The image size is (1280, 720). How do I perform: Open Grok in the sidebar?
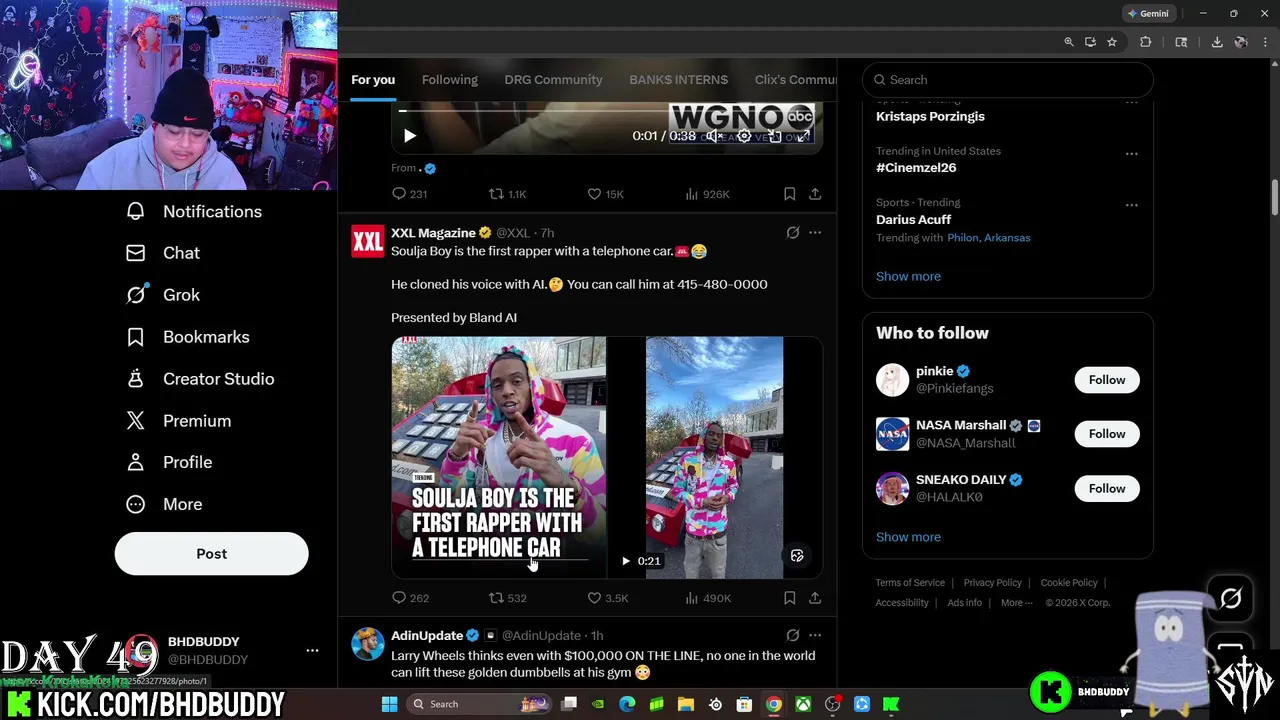pos(163,295)
